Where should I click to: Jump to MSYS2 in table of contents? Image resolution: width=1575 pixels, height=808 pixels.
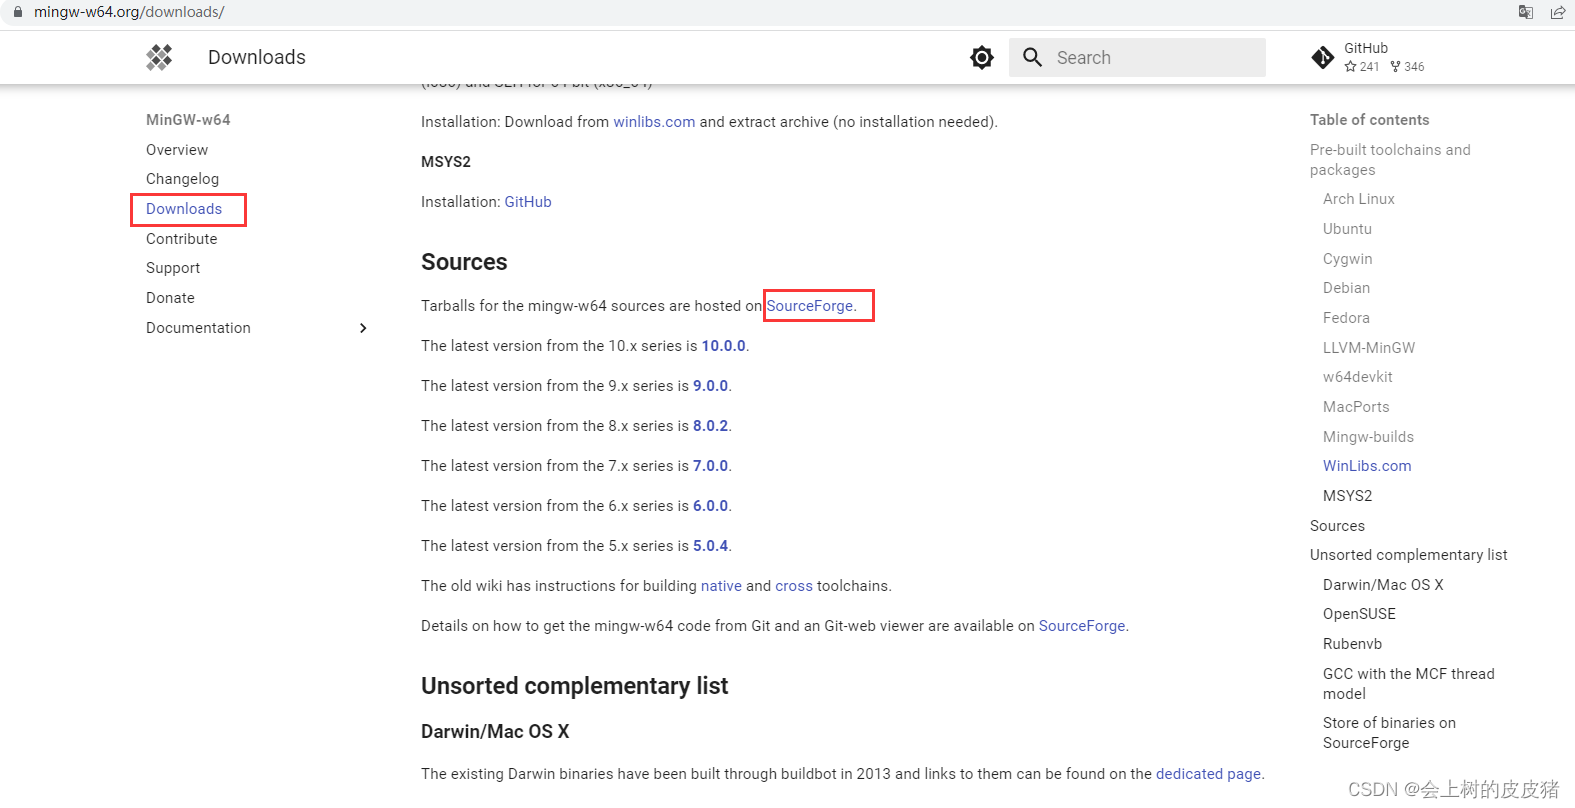1347,496
